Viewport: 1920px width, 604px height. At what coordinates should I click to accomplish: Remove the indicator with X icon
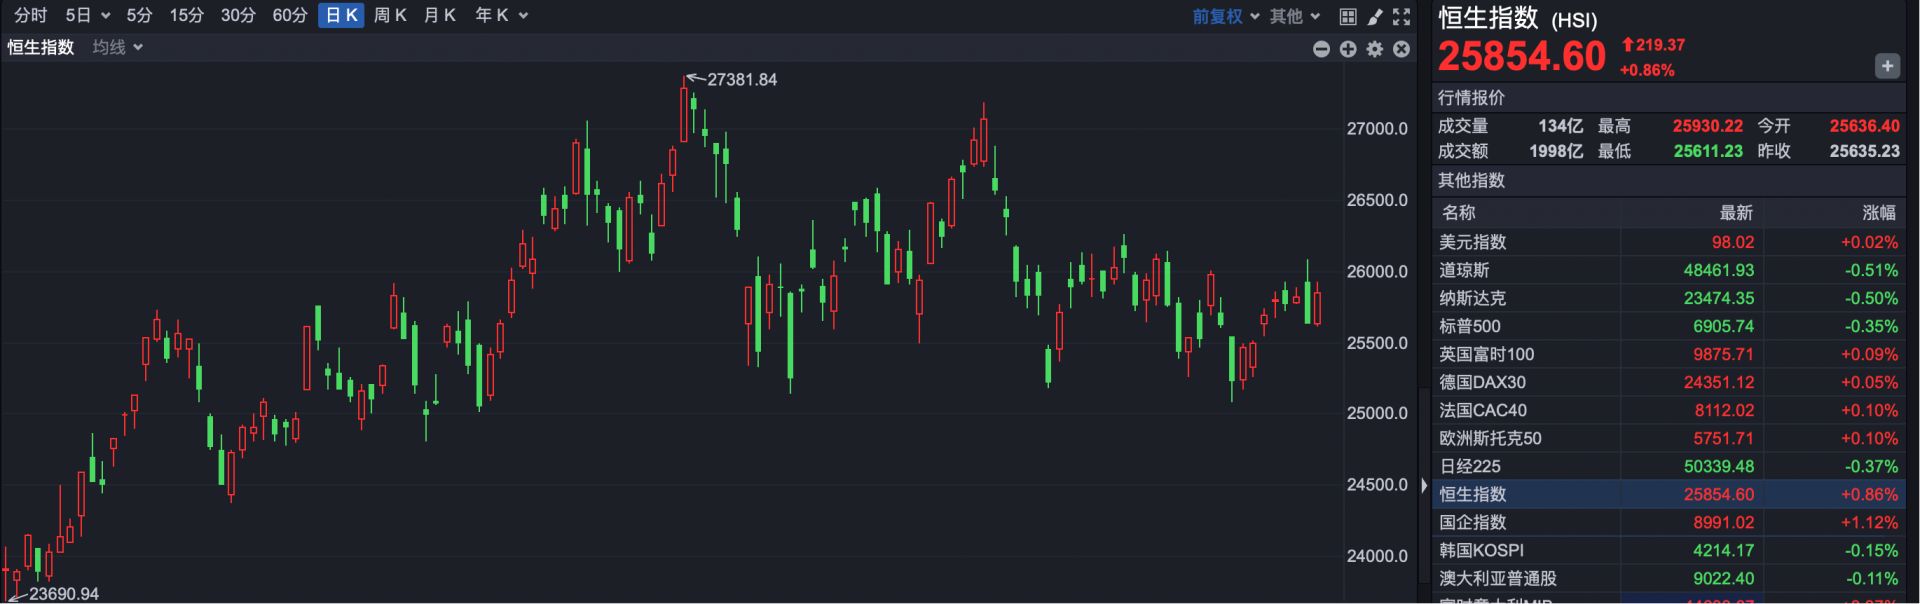click(1402, 49)
